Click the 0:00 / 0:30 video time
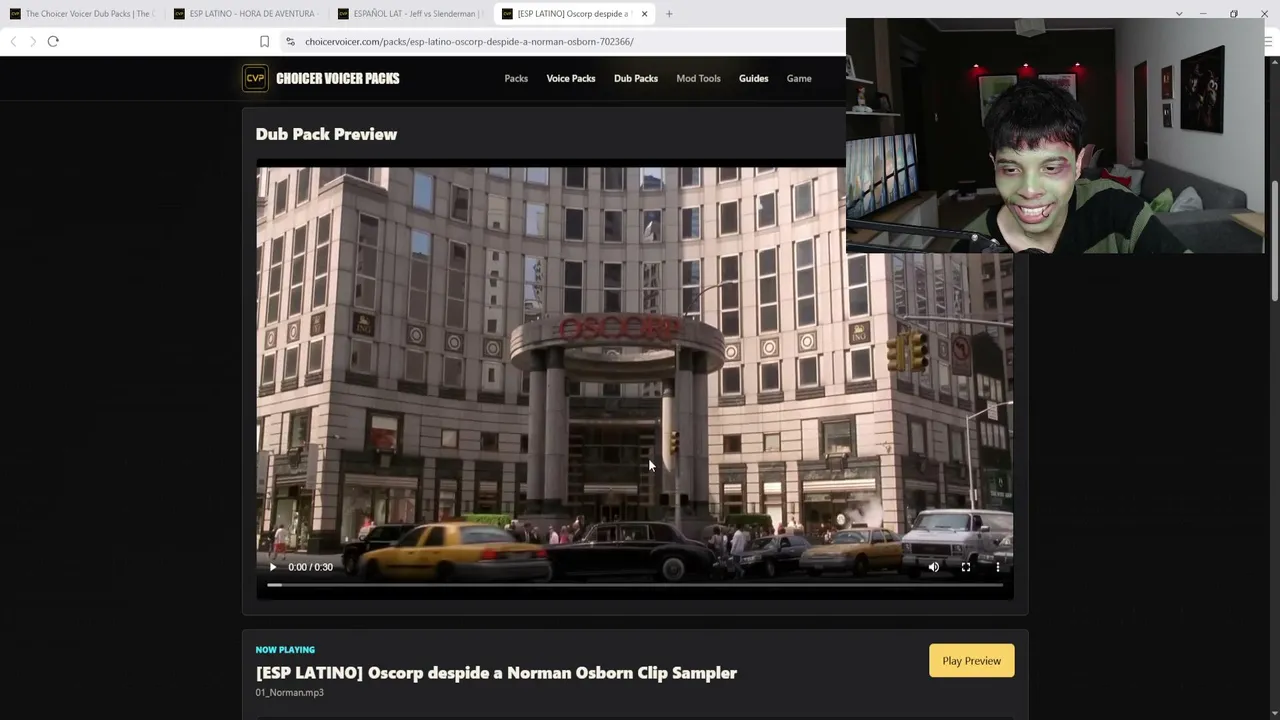Image resolution: width=1280 pixels, height=720 pixels. click(310, 567)
